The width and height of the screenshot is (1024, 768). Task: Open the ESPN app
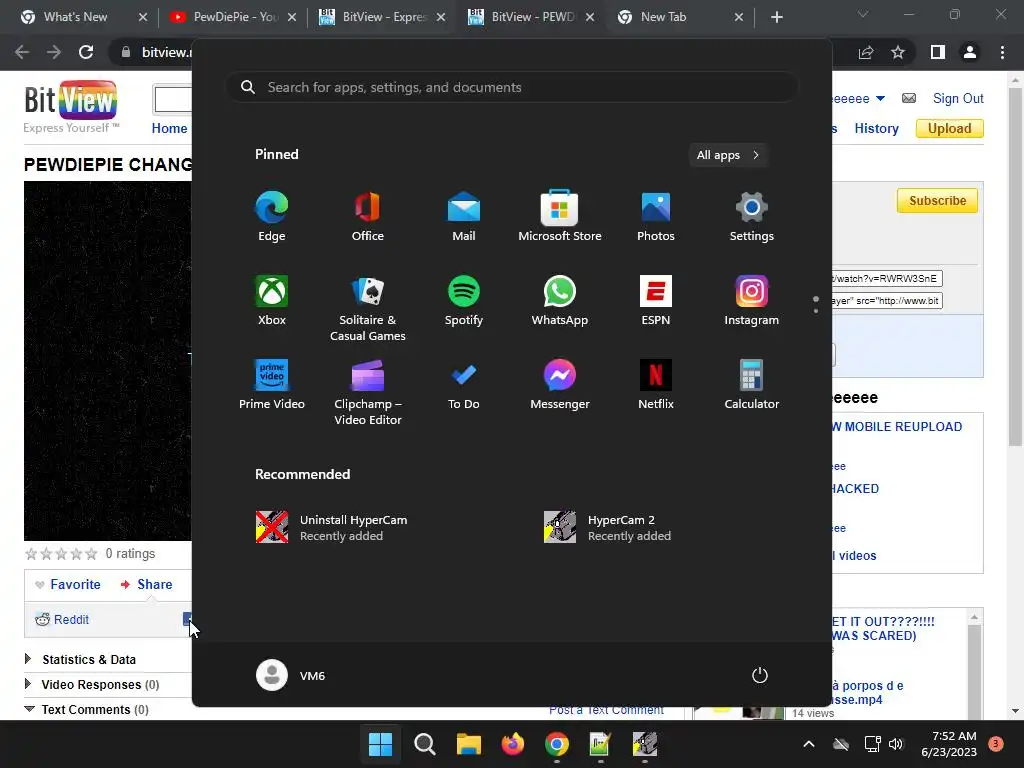pyautogui.click(x=656, y=300)
